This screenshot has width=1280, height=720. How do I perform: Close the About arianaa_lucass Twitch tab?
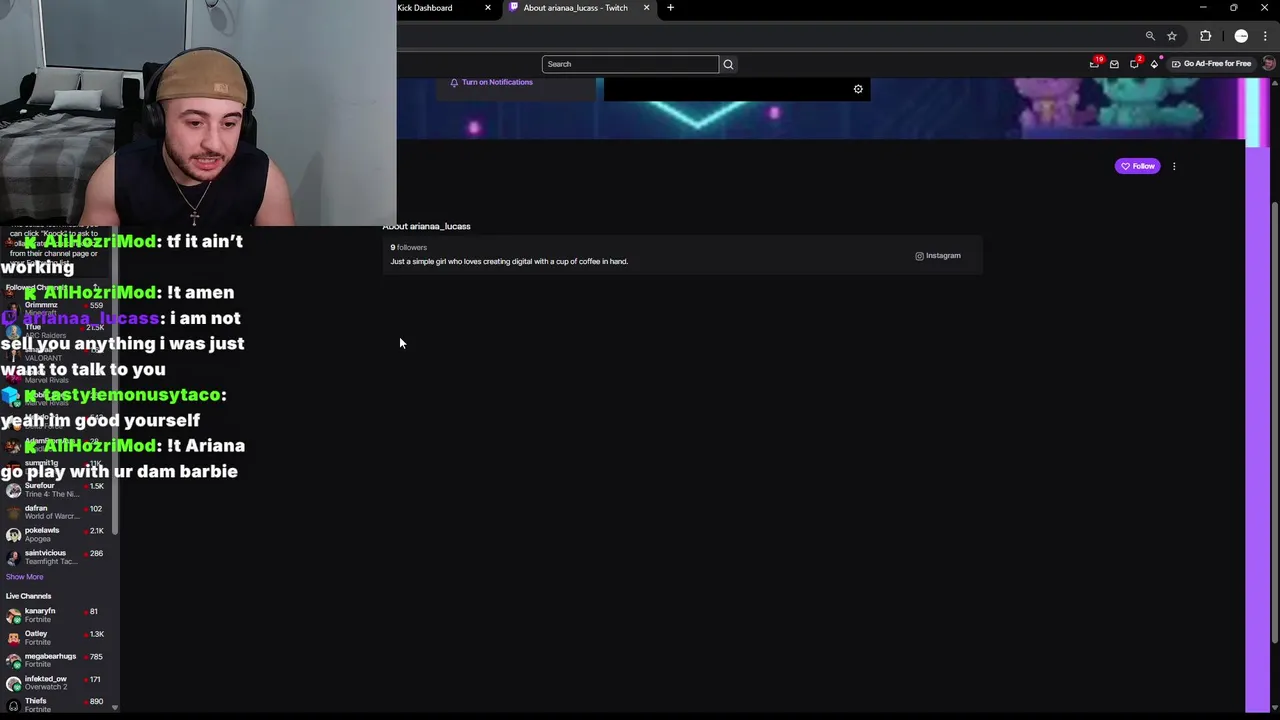646,8
